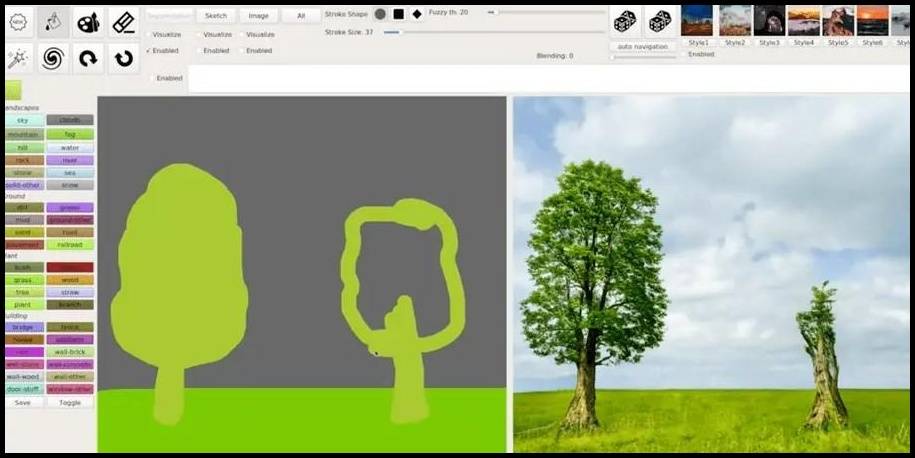Toggle Enabled under the Segmentation button
Image resolution: width=915 pixels, height=458 pixels.
pyautogui.click(x=162, y=51)
